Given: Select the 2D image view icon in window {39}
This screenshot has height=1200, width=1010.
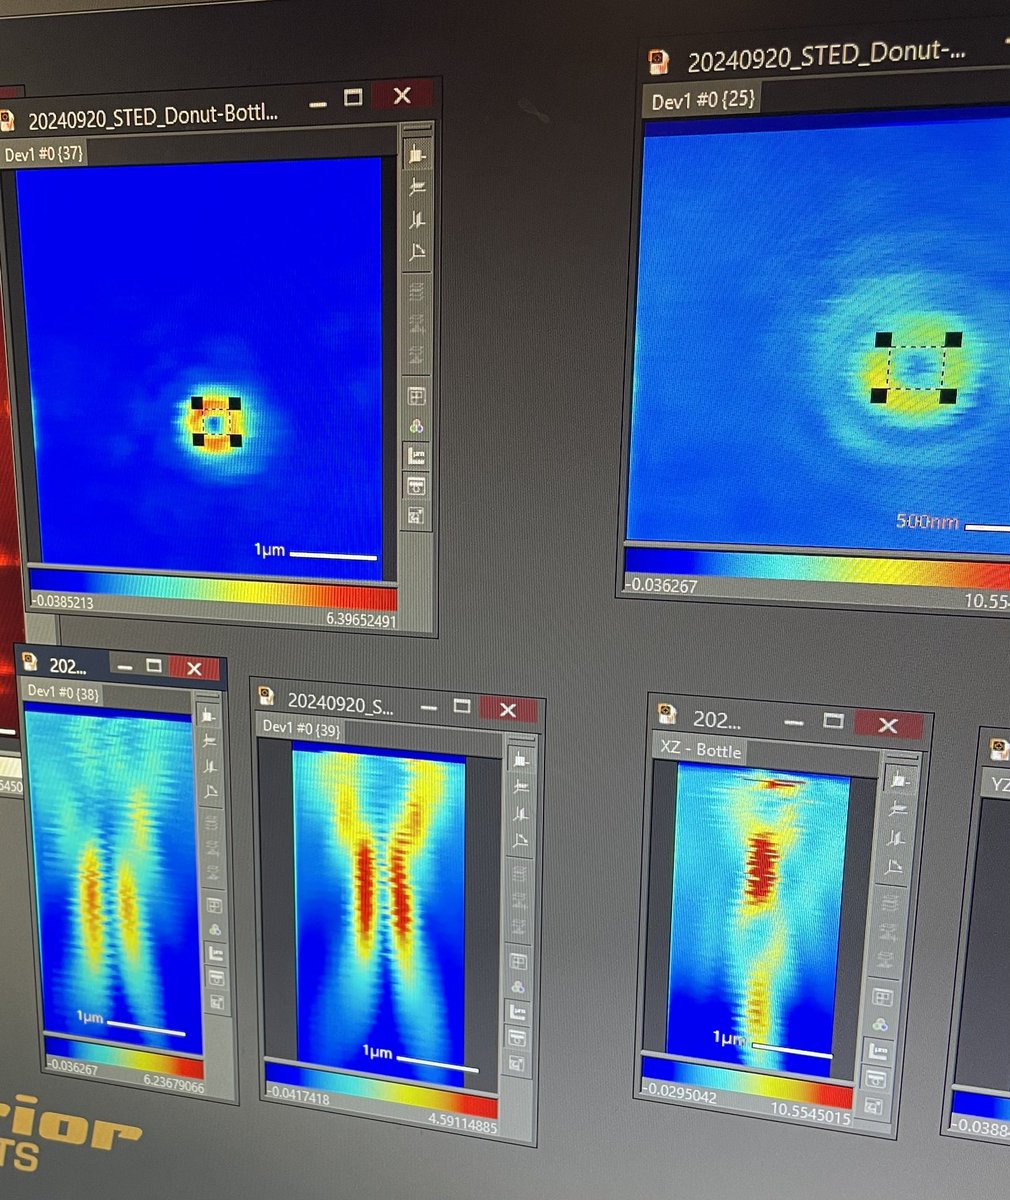Looking at the screenshot, I should click(x=519, y=760).
